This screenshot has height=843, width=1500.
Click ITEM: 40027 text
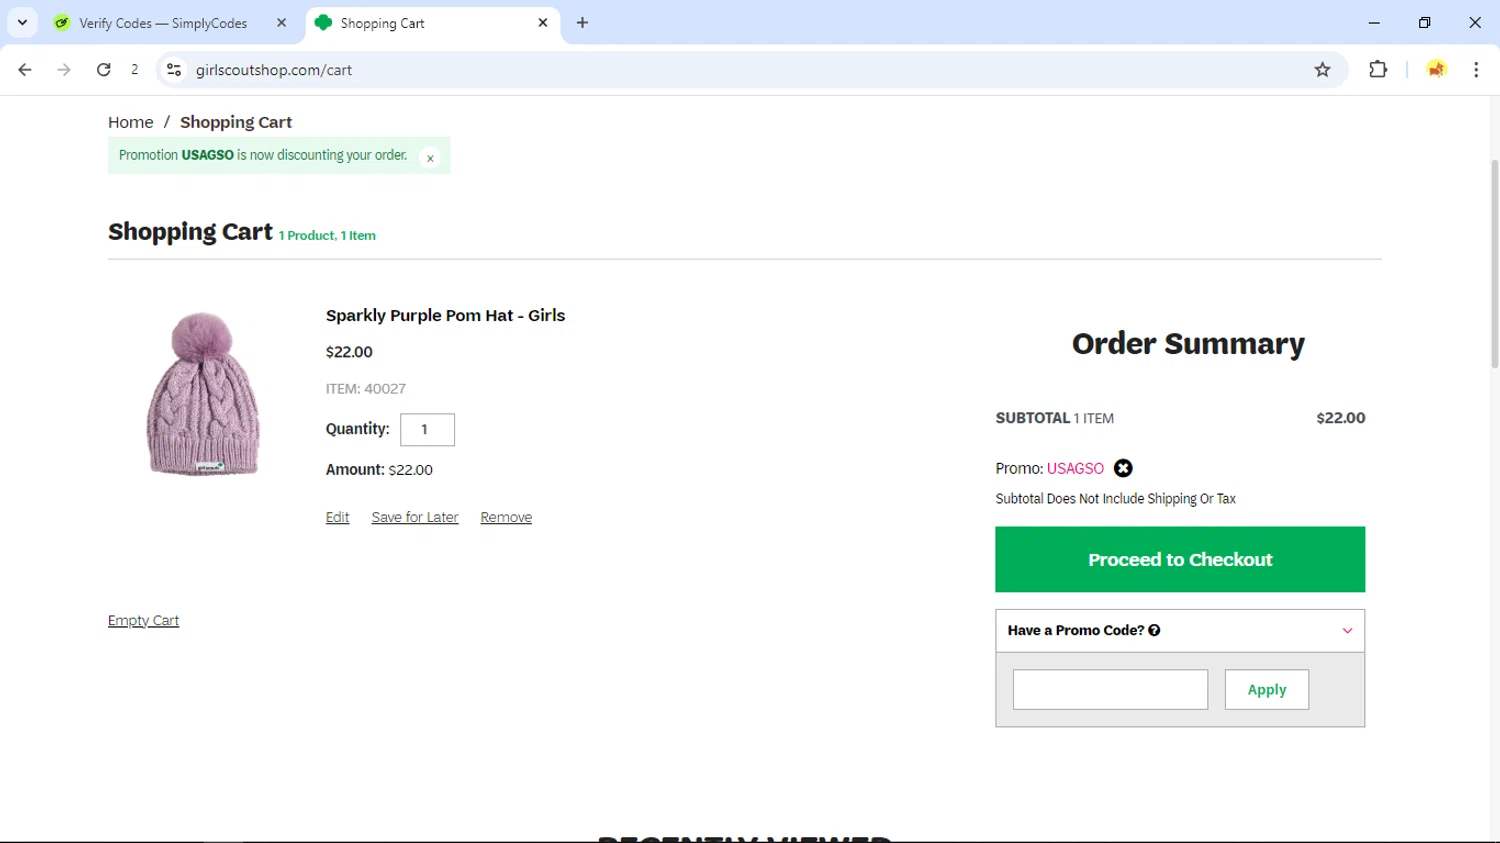click(365, 389)
